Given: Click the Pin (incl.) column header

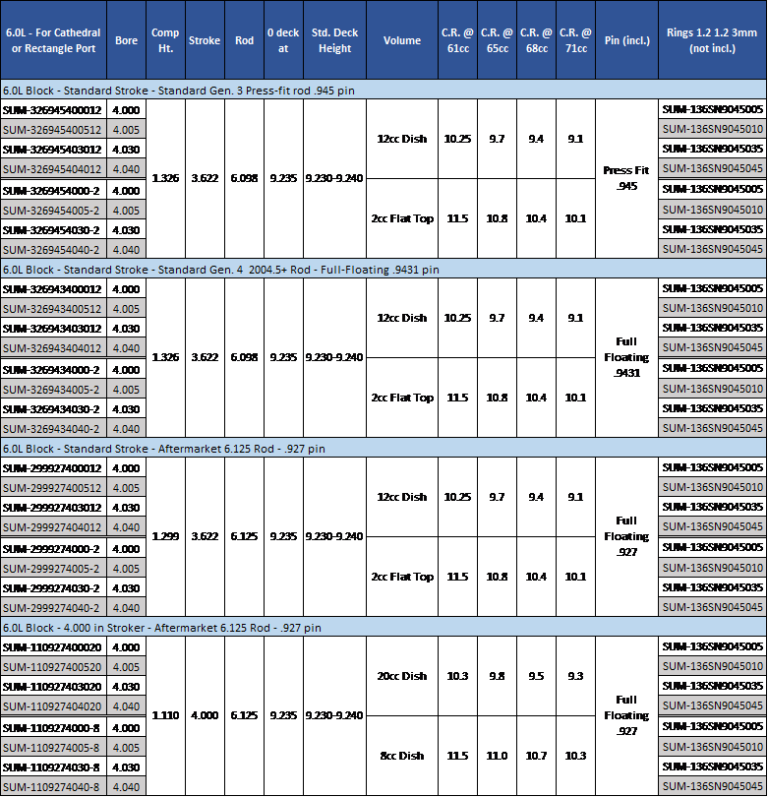Looking at the screenshot, I should click(626, 41).
